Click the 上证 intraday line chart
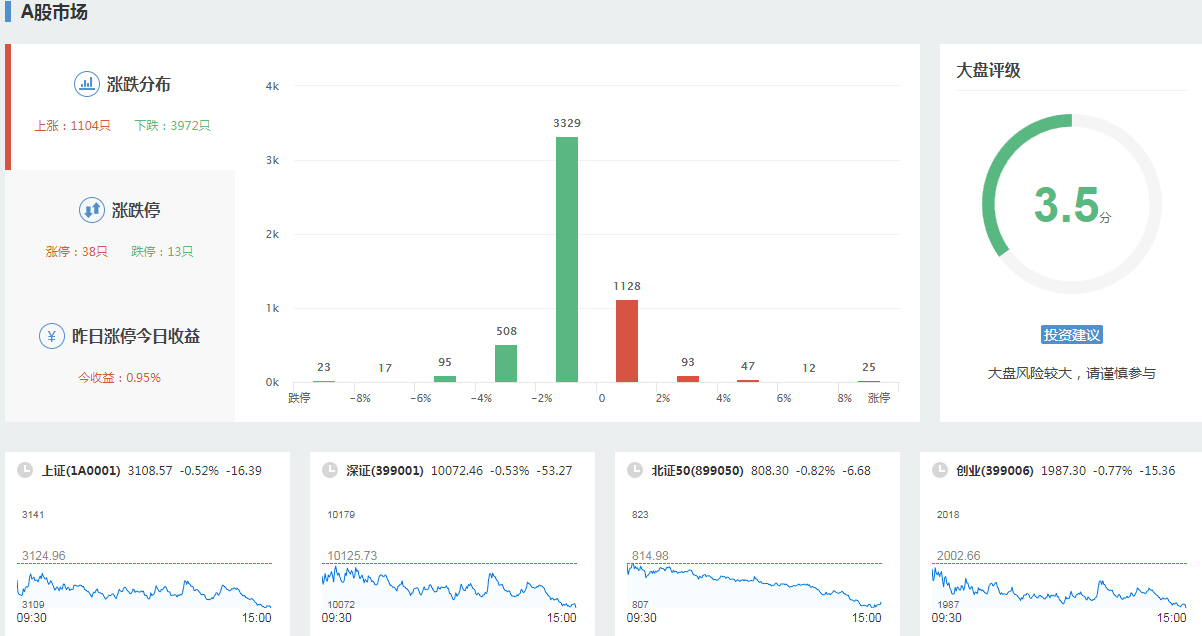Screen dimensions: 1202x636 (x=145, y=588)
